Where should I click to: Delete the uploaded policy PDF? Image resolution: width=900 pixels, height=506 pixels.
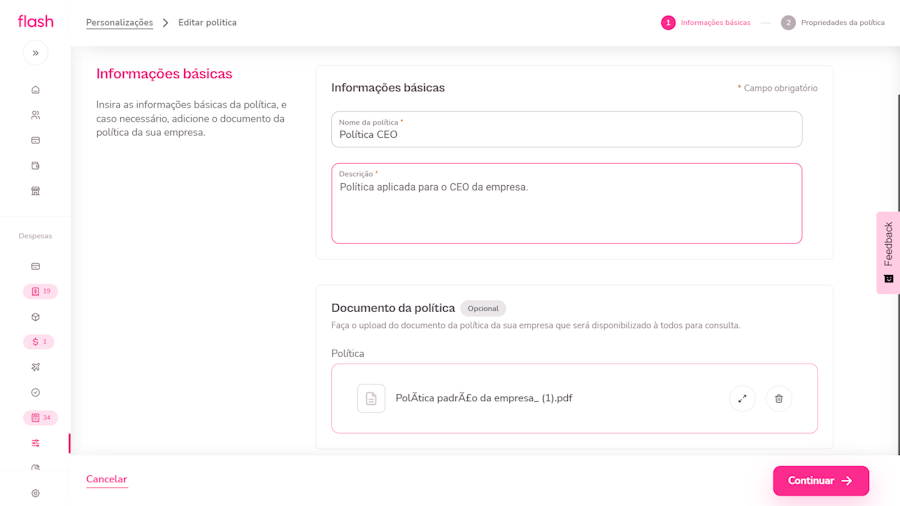(779, 398)
